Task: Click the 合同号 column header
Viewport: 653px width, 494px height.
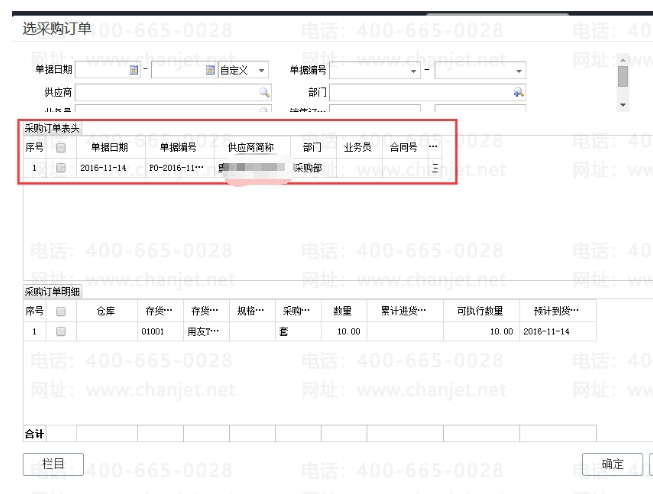Action: point(404,147)
